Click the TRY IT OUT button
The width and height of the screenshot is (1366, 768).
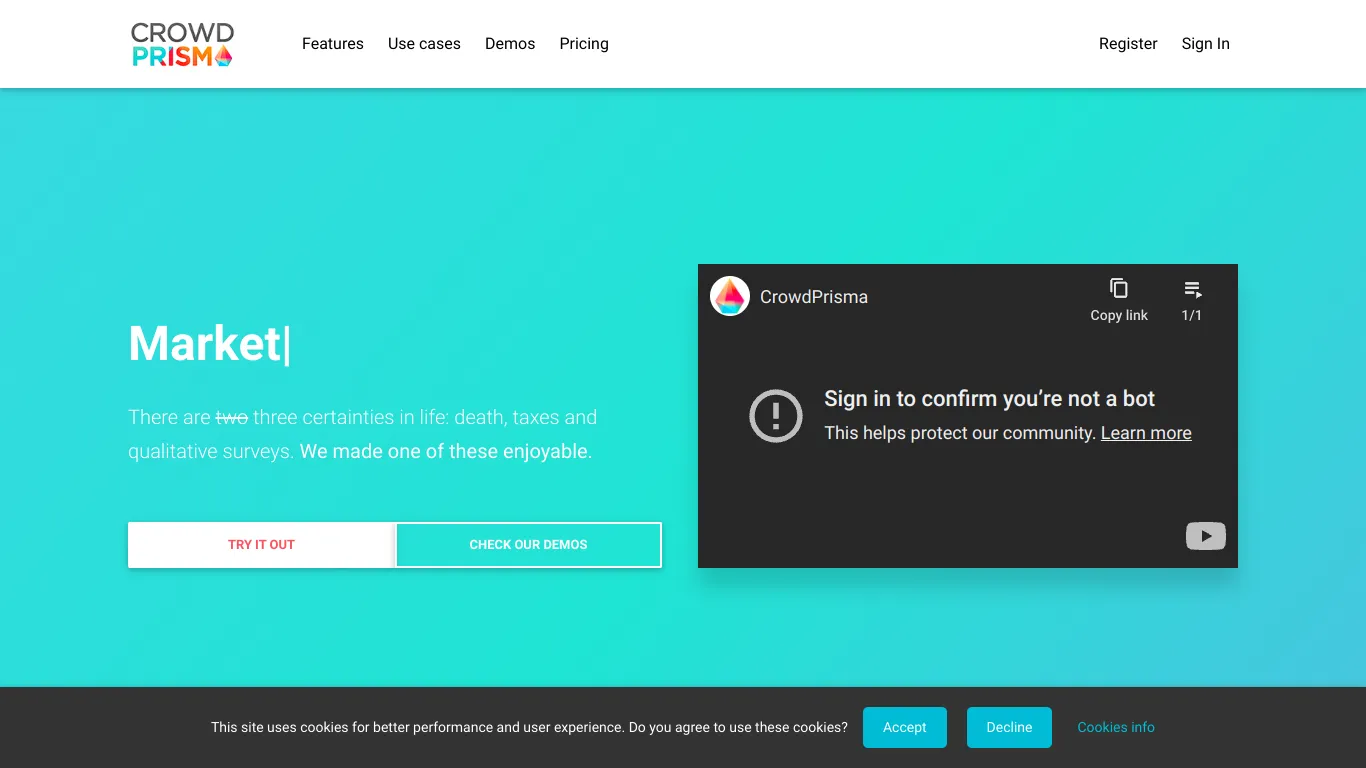click(261, 545)
